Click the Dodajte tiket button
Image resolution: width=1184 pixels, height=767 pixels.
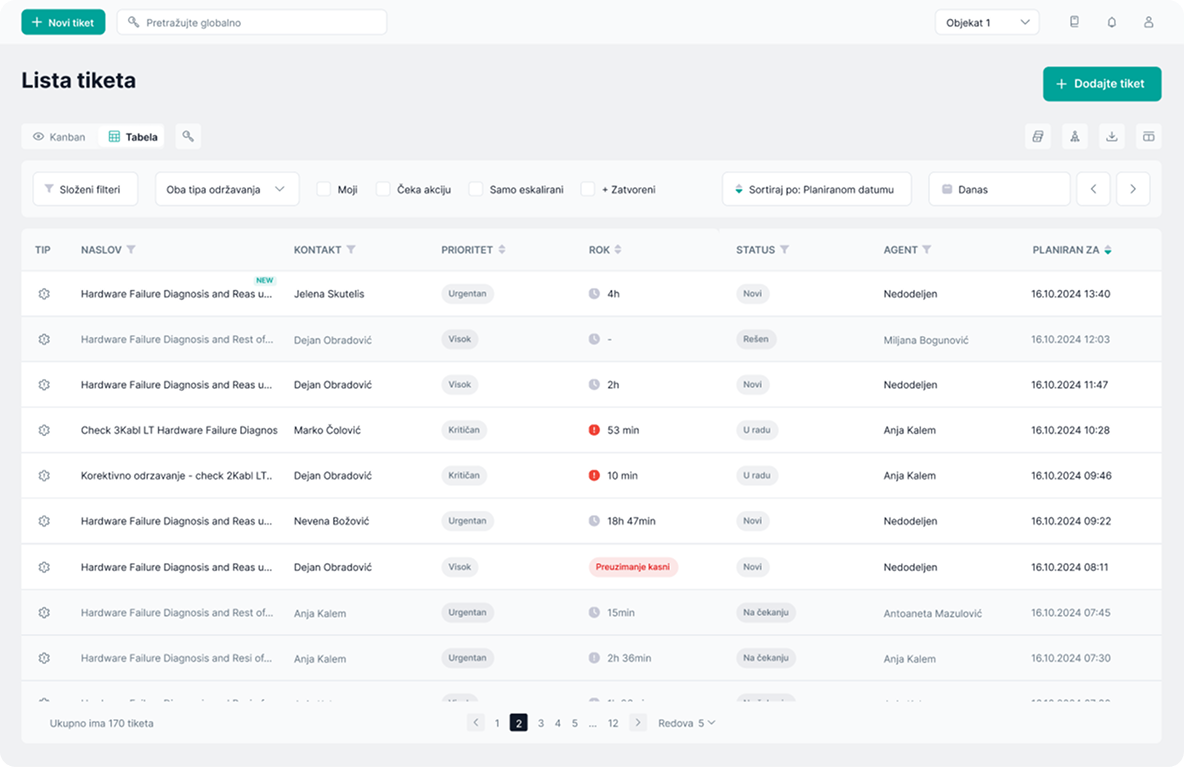pos(1102,84)
